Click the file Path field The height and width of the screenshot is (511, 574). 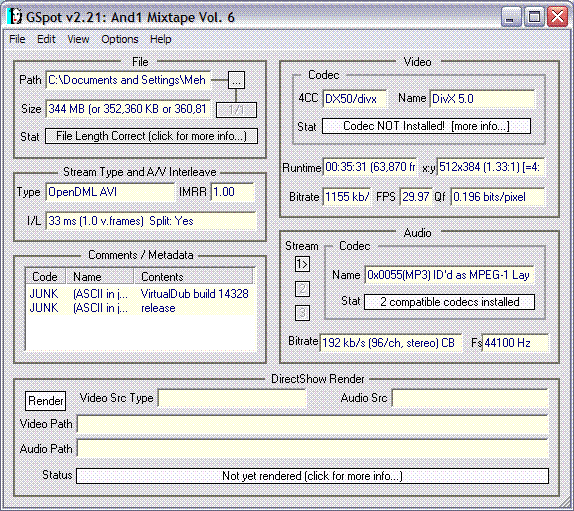[128, 80]
